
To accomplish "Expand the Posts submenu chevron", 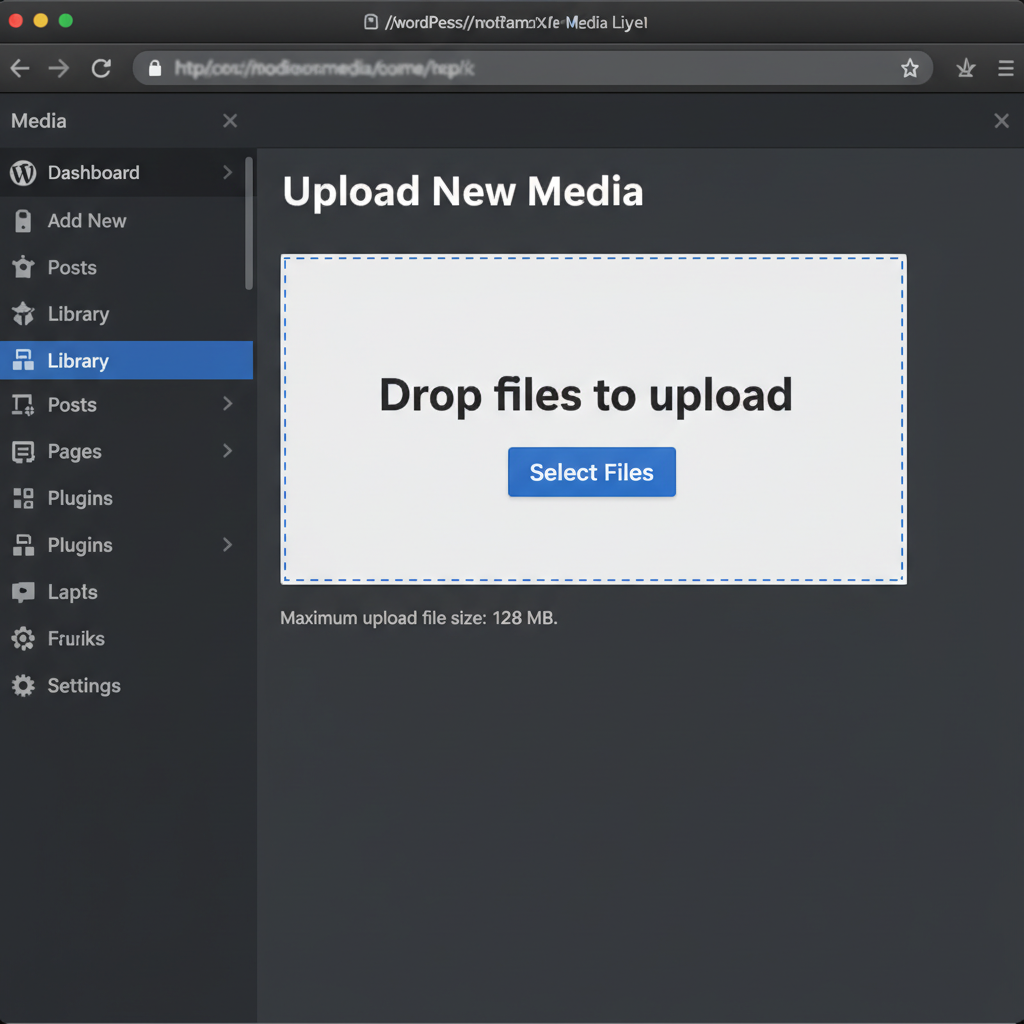I will click(x=228, y=405).
